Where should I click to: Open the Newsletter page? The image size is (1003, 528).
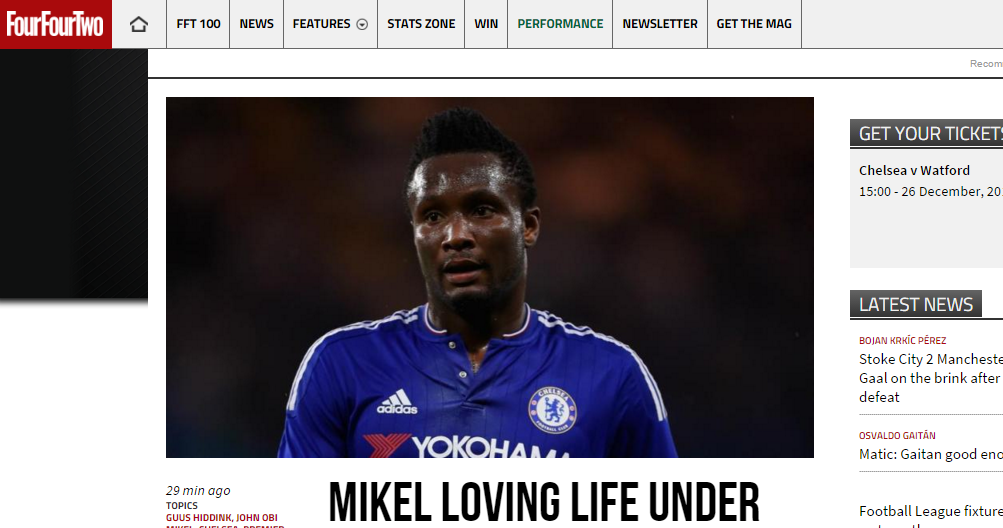coord(660,24)
